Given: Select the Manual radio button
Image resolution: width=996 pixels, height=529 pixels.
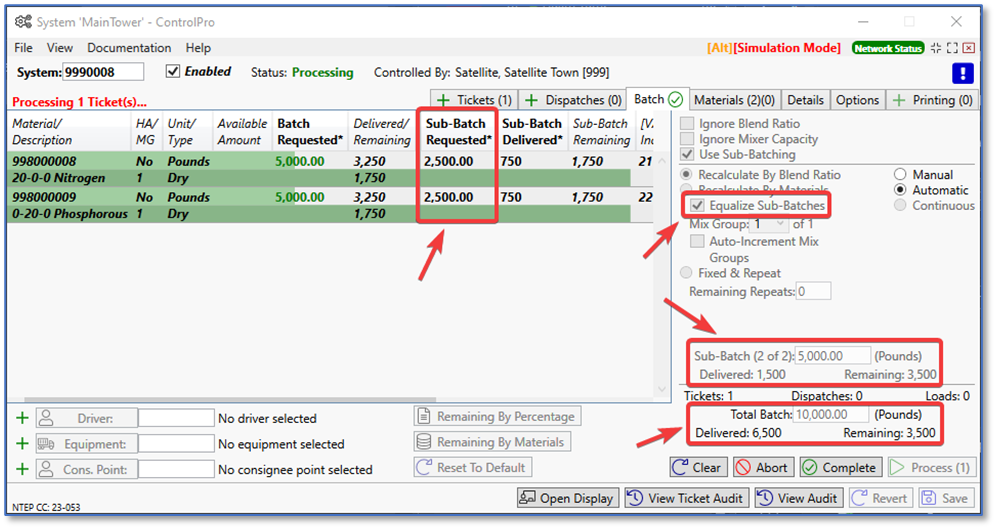Looking at the screenshot, I should pyautogui.click(x=900, y=174).
